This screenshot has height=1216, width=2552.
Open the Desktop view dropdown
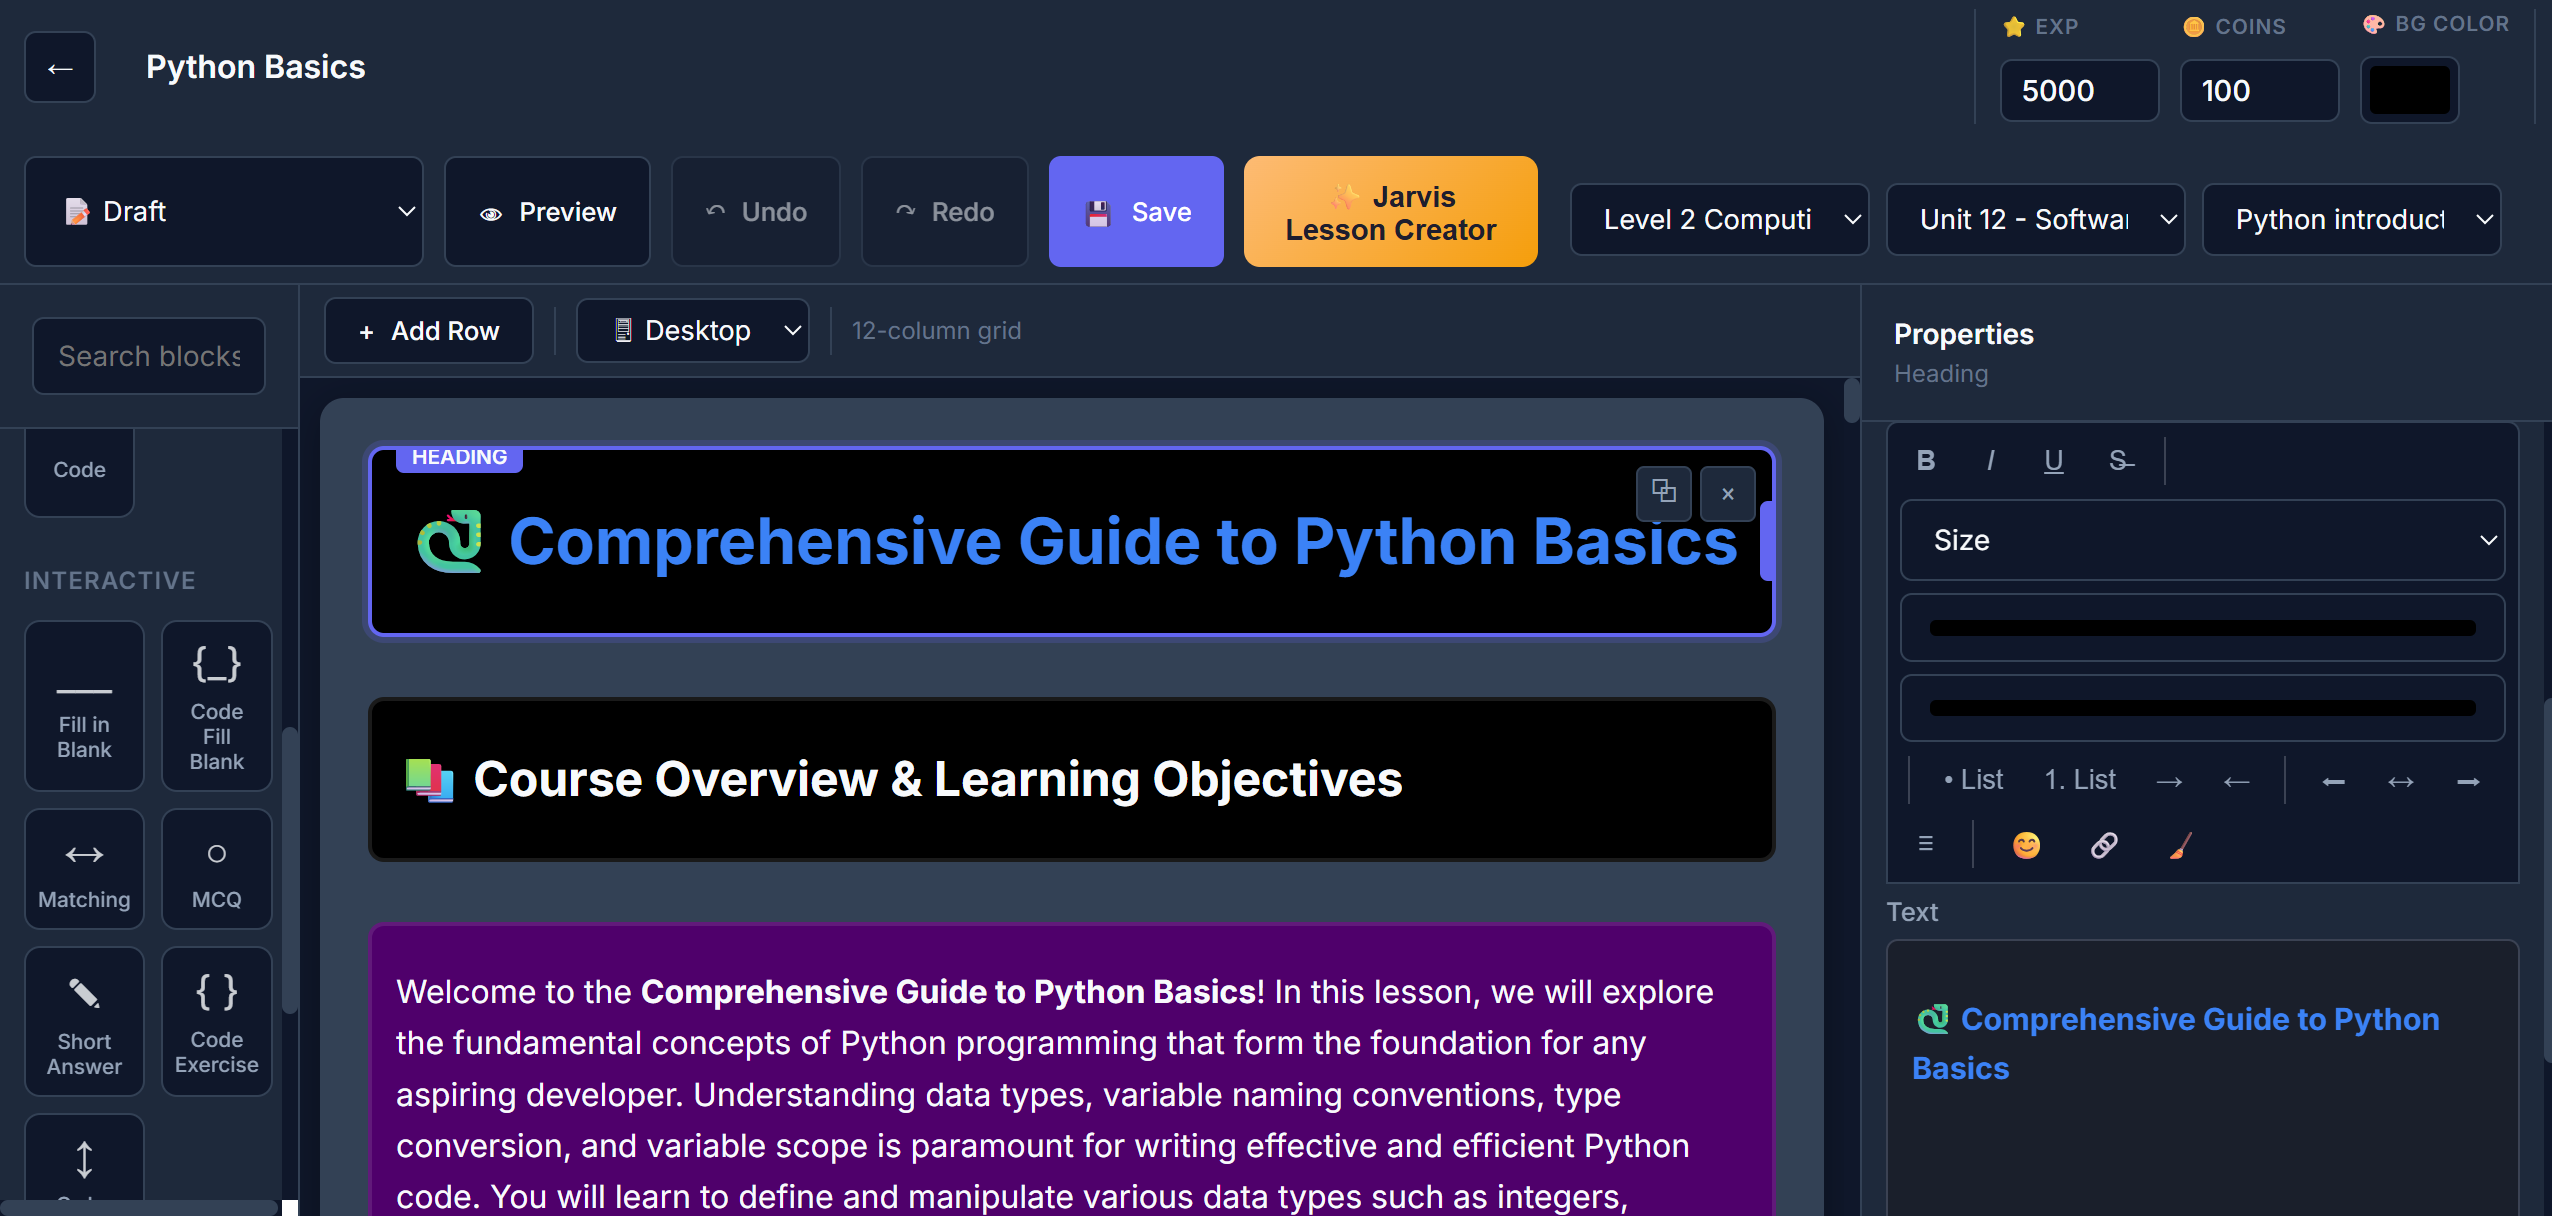point(692,331)
